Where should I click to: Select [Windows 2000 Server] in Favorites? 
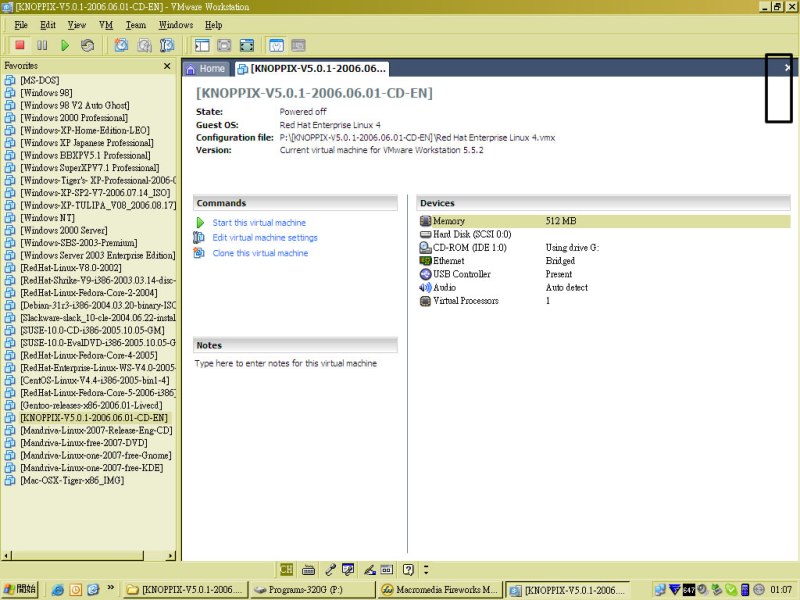[64, 230]
